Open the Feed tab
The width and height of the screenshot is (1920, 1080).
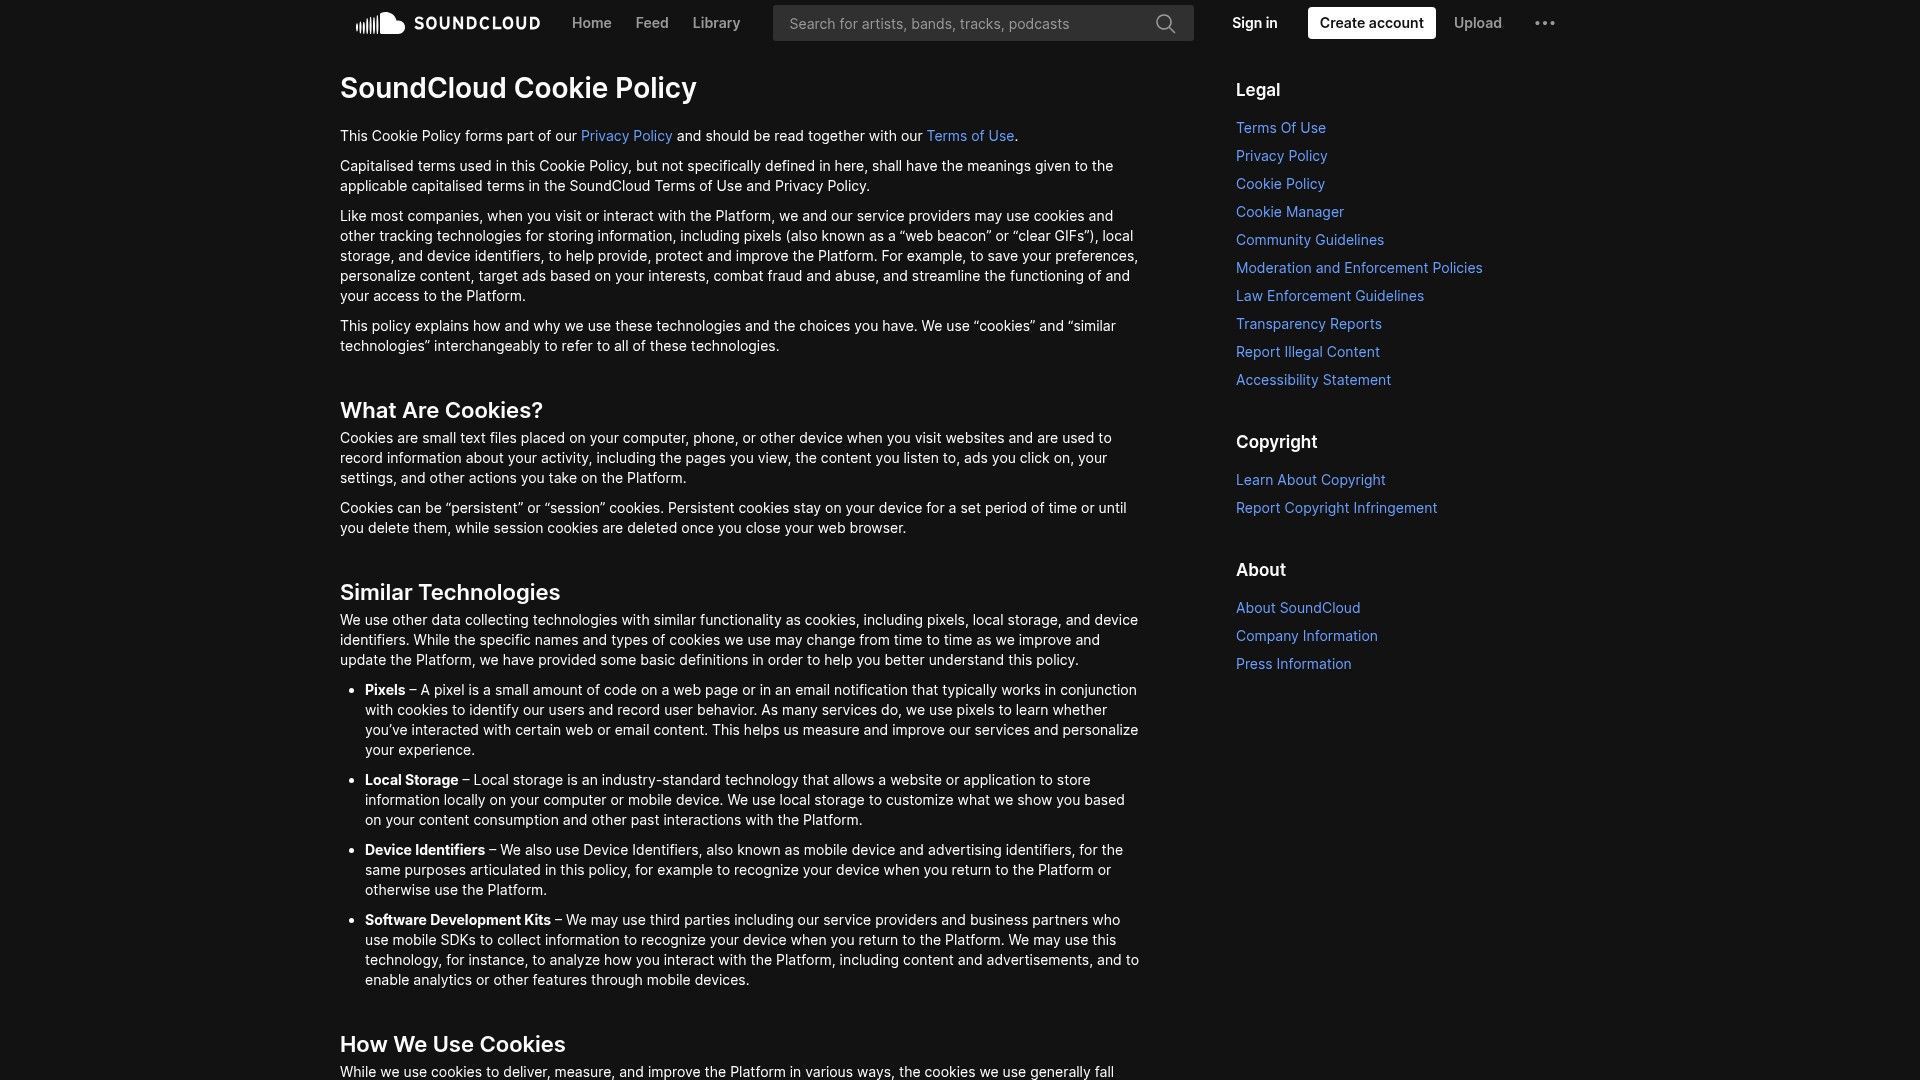tap(652, 23)
